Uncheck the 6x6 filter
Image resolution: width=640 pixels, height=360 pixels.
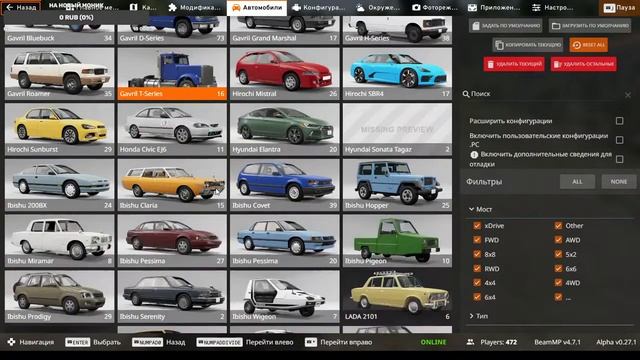point(558,268)
